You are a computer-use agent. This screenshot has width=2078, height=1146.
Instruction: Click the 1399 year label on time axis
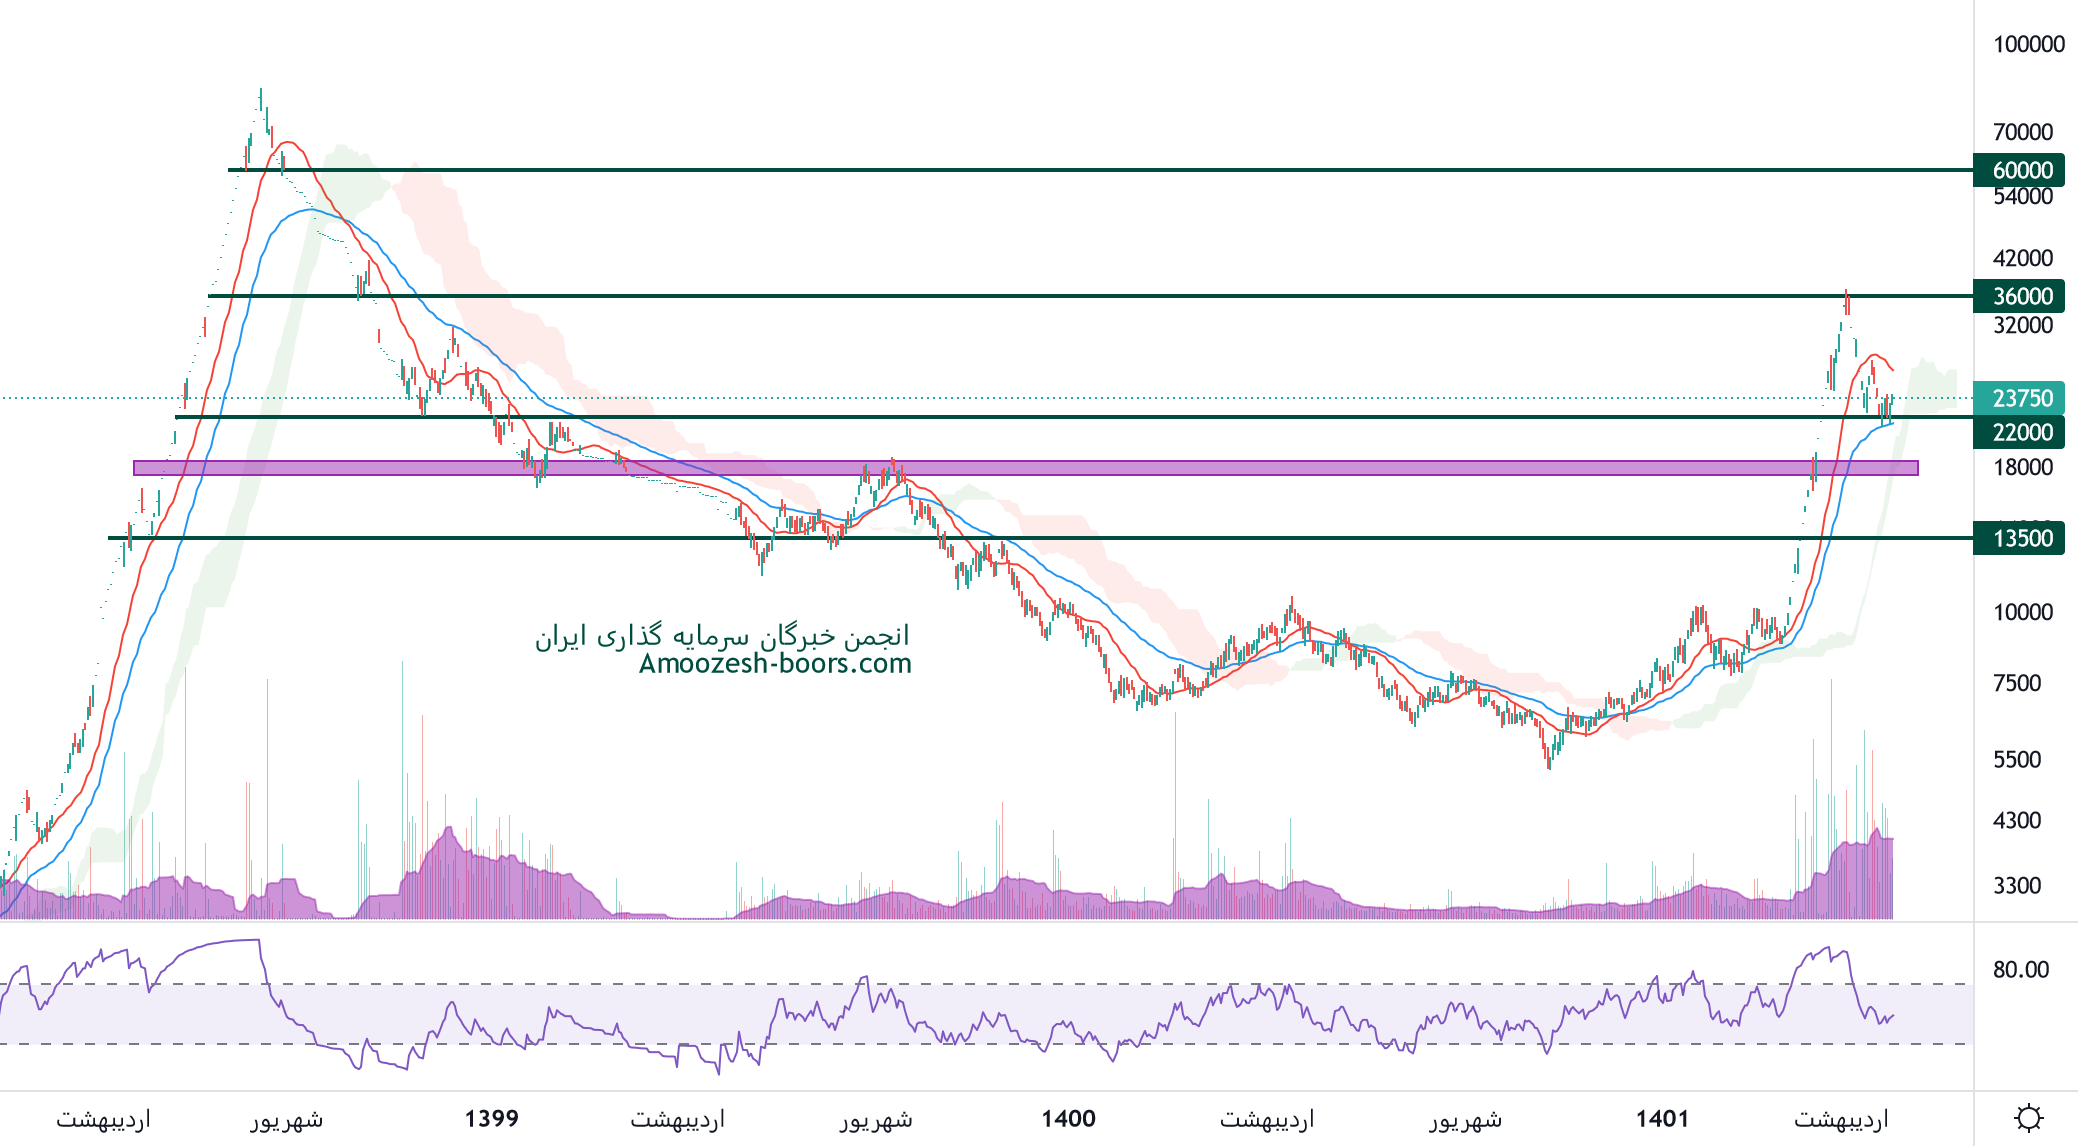(x=492, y=1118)
